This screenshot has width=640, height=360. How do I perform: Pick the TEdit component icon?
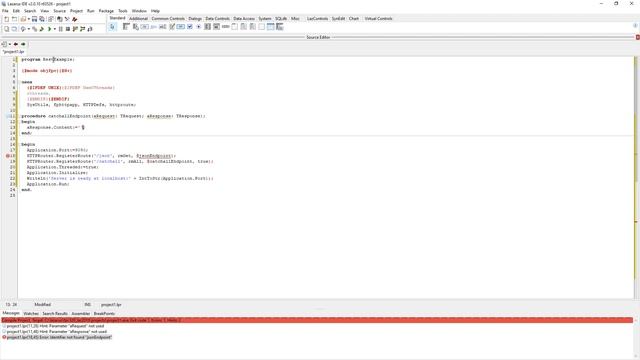(162, 27)
